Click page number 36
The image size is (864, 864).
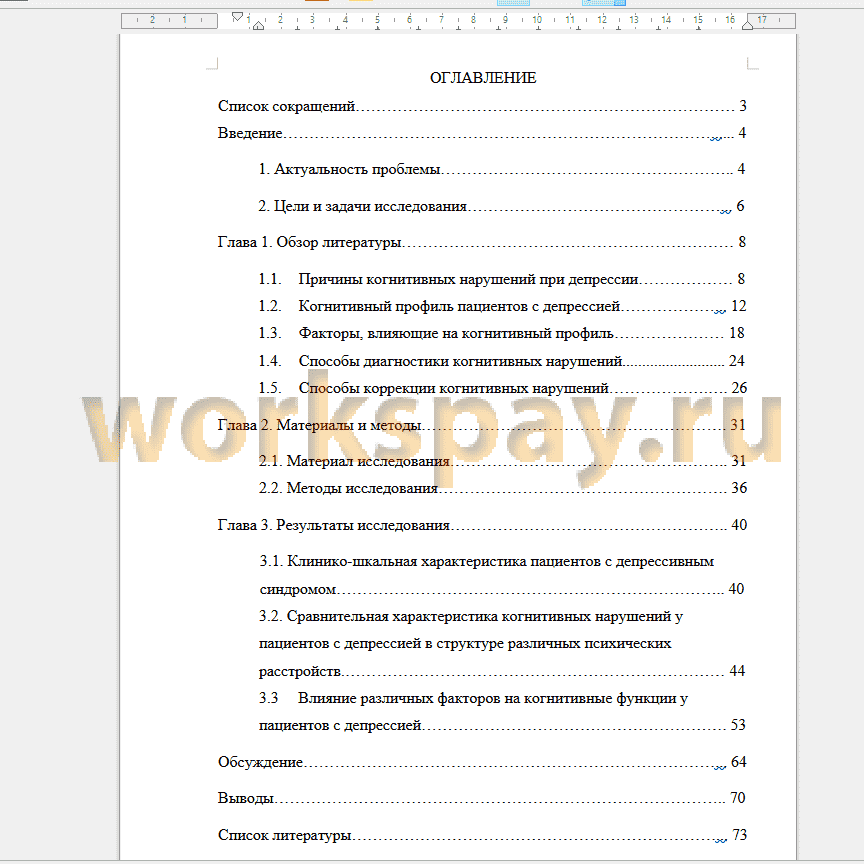[739, 488]
